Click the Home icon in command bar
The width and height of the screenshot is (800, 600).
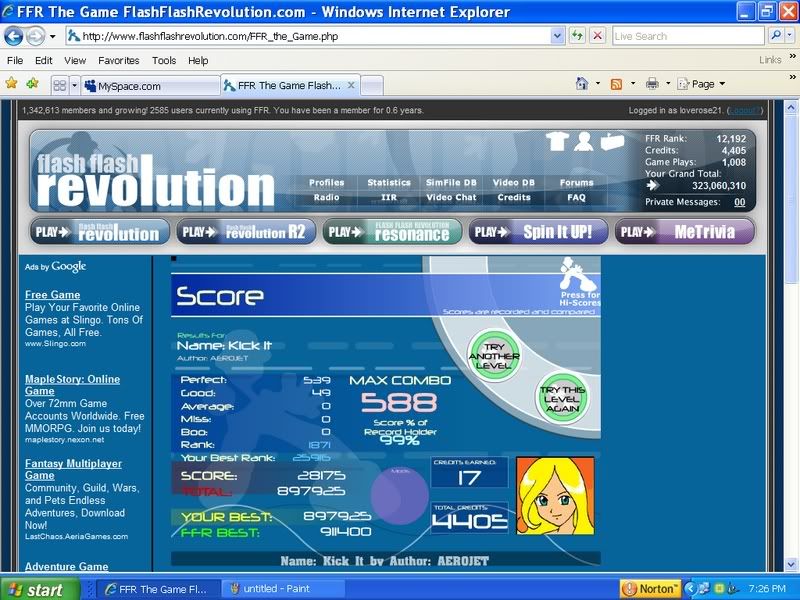(581, 84)
